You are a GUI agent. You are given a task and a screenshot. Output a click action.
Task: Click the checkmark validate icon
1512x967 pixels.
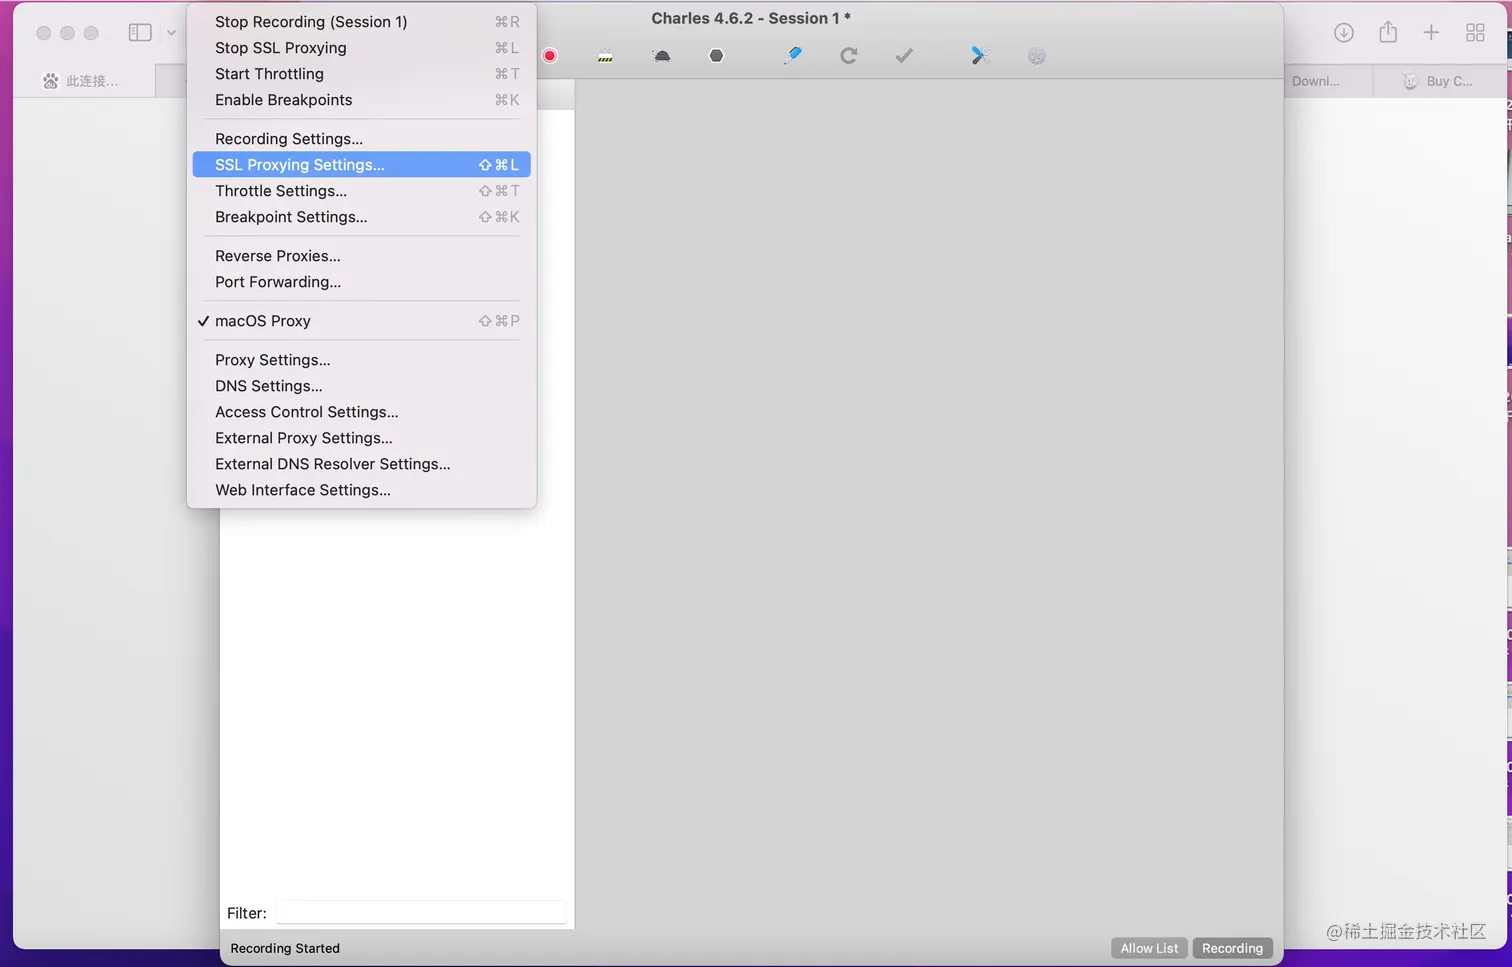pos(904,56)
